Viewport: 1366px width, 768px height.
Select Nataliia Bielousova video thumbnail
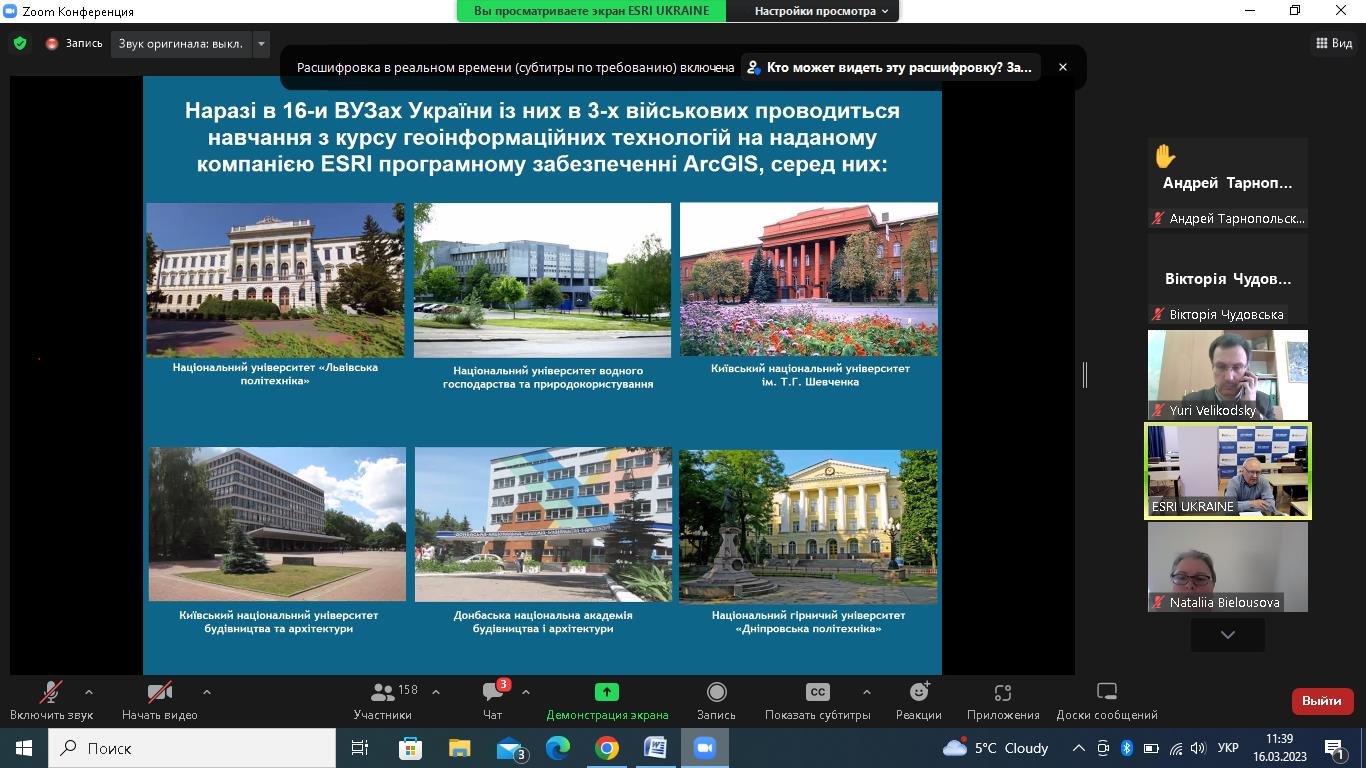(x=1228, y=567)
